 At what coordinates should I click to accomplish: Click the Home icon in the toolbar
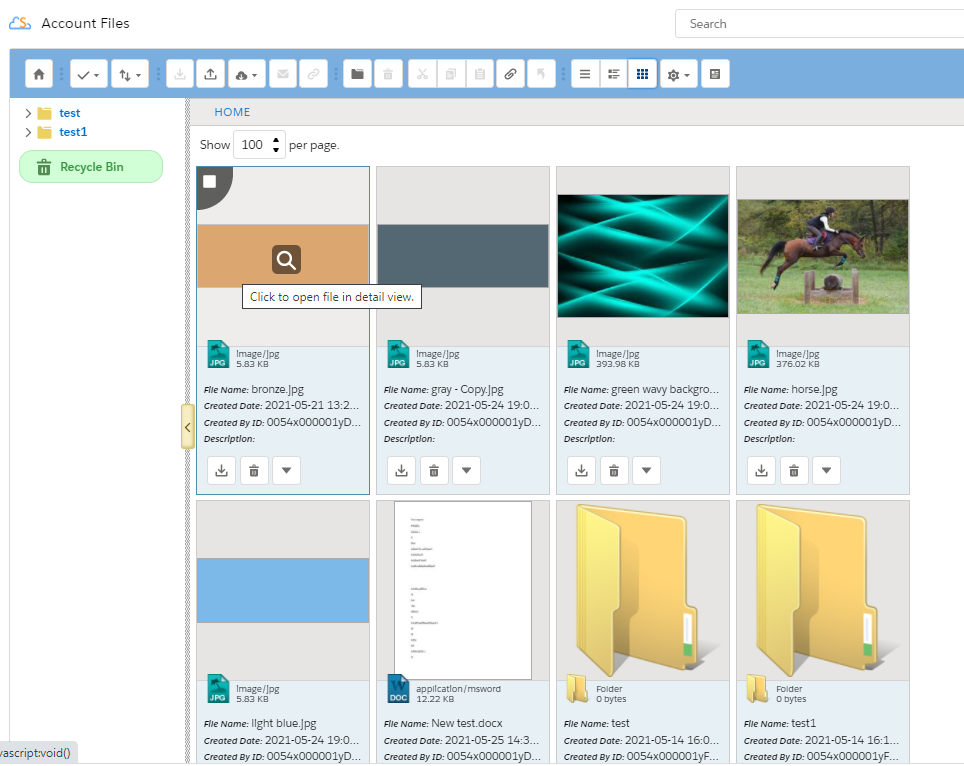coord(39,74)
